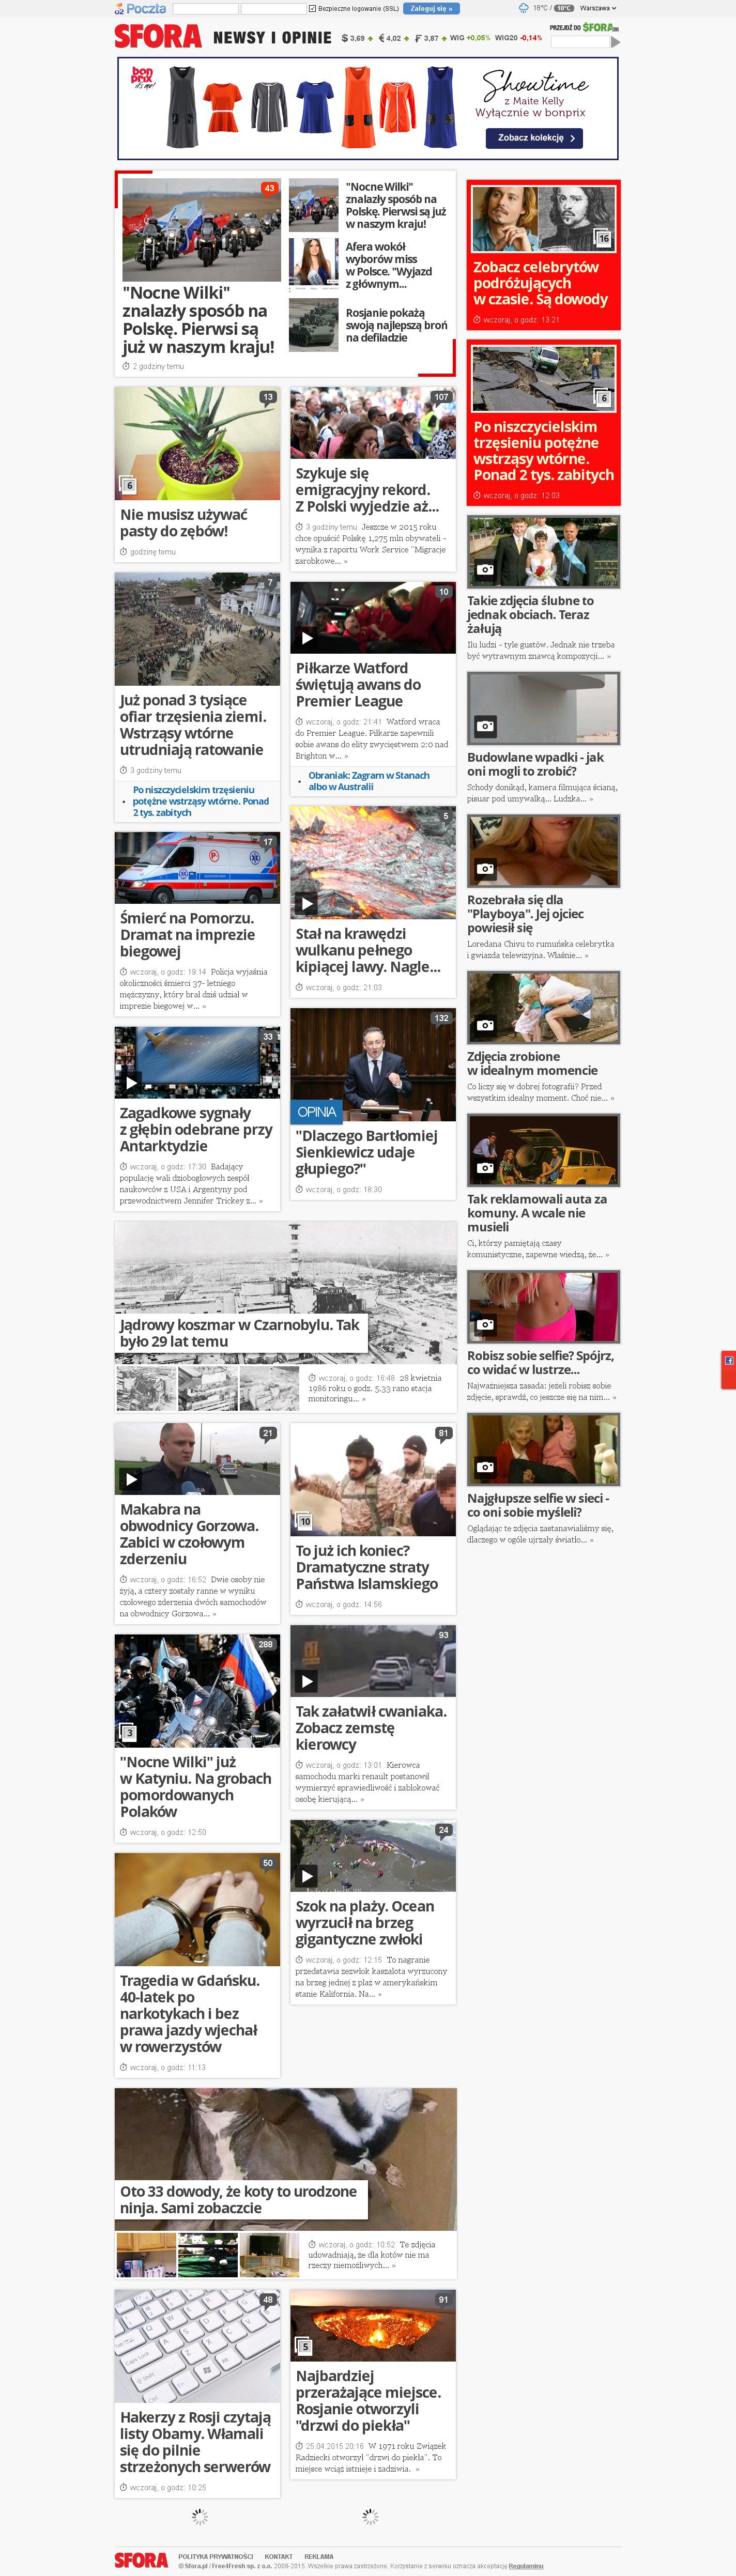
Task: Open Kontakt footer link
Action: 279,2556
